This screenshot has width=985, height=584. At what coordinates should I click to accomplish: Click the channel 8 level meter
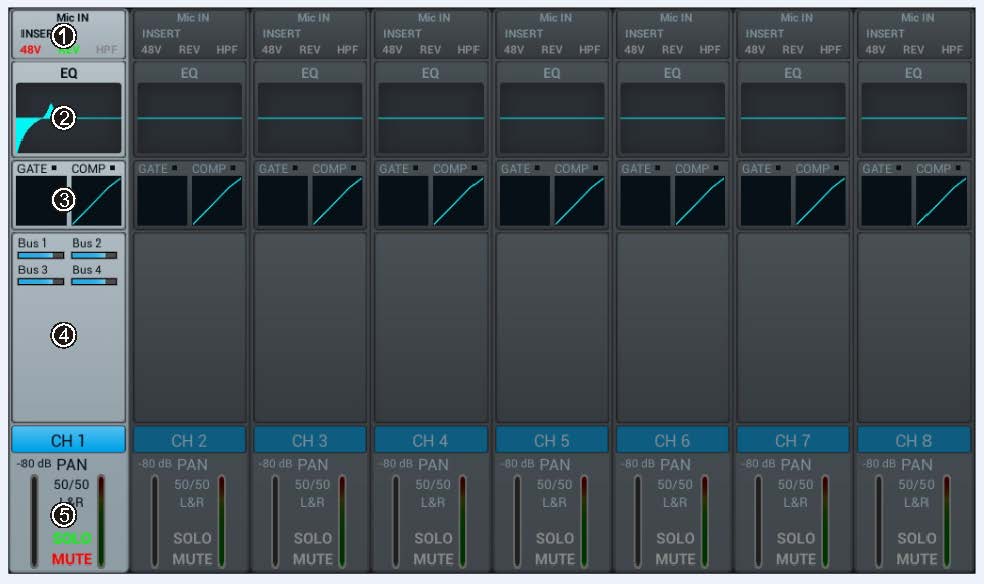(947, 521)
